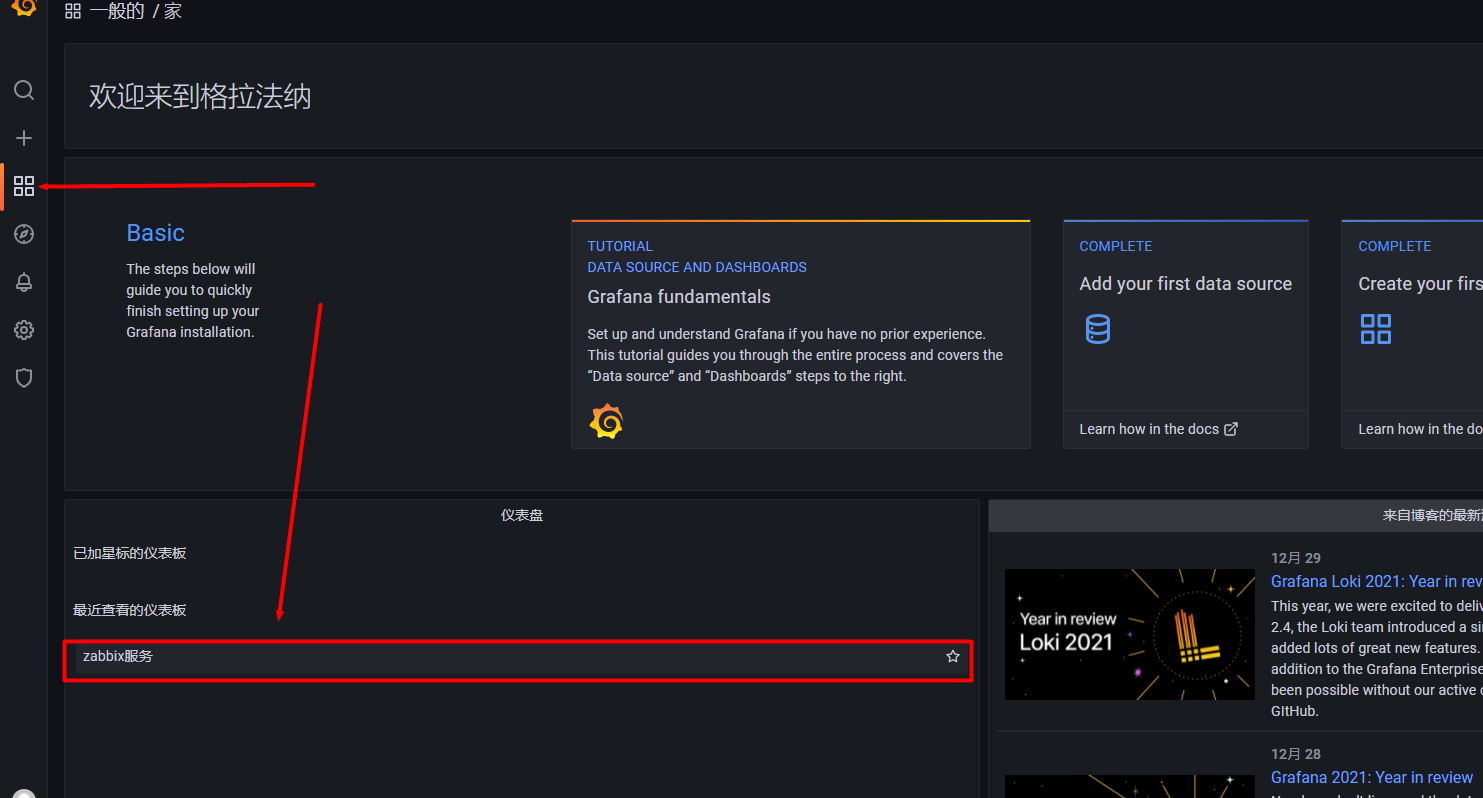Open the Server Admin shield icon
The width and height of the screenshot is (1483, 798).
click(x=24, y=378)
